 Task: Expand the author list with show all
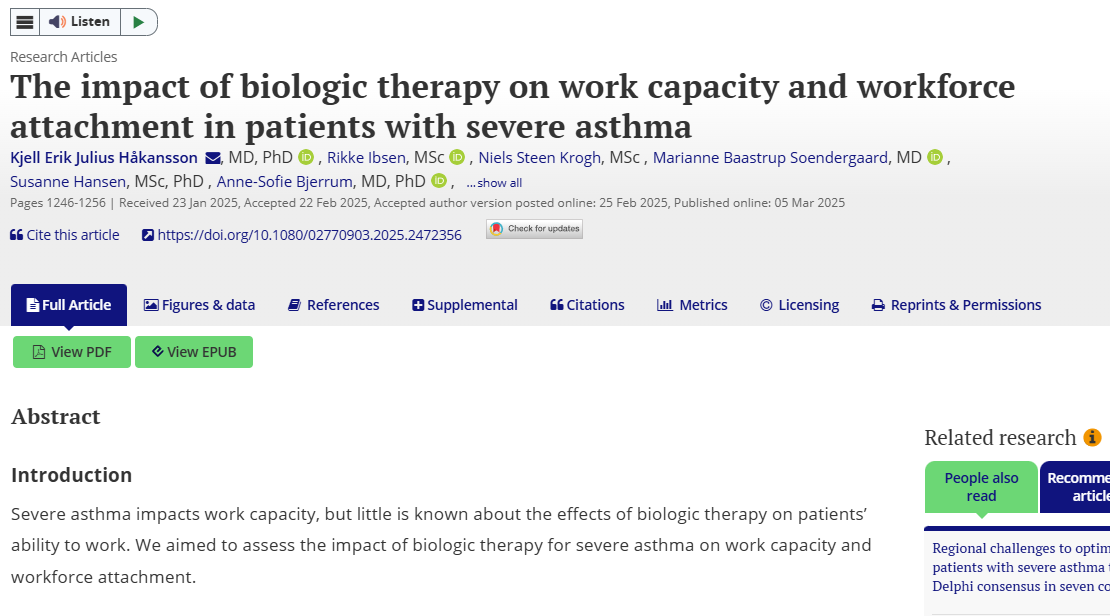(x=494, y=182)
